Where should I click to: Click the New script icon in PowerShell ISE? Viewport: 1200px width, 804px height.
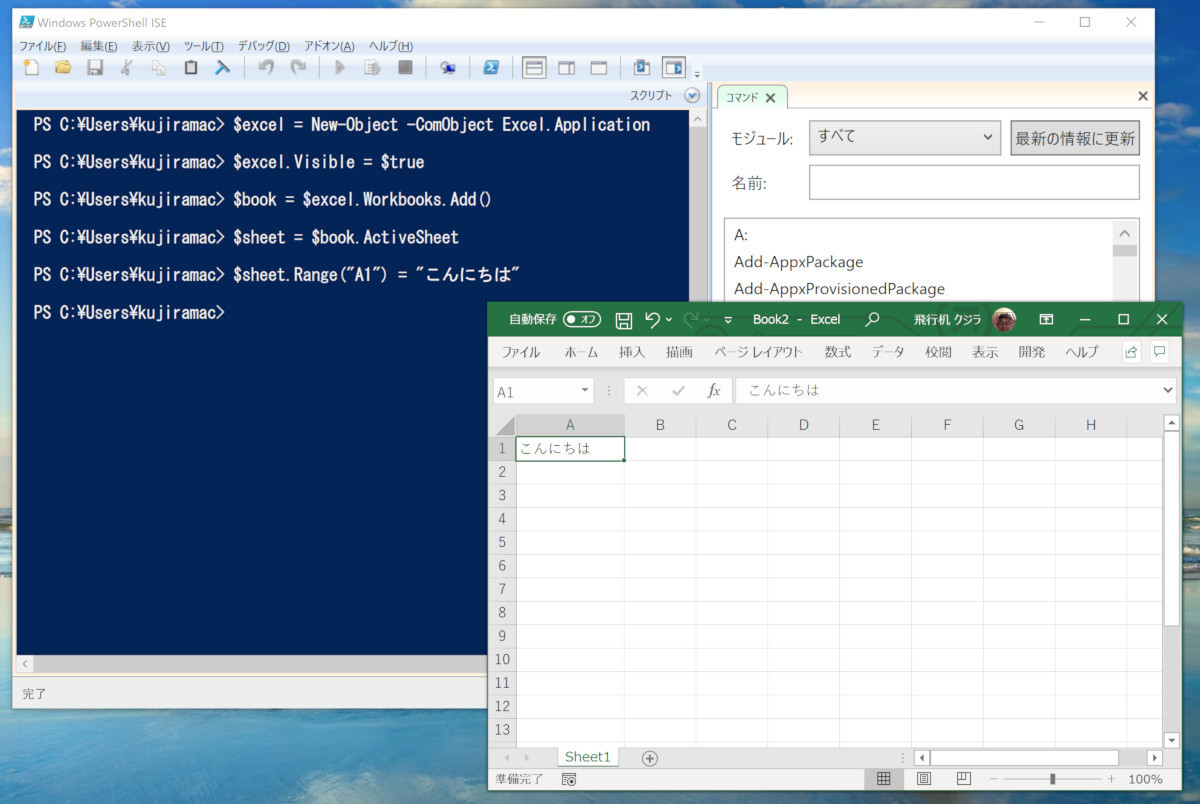point(31,68)
